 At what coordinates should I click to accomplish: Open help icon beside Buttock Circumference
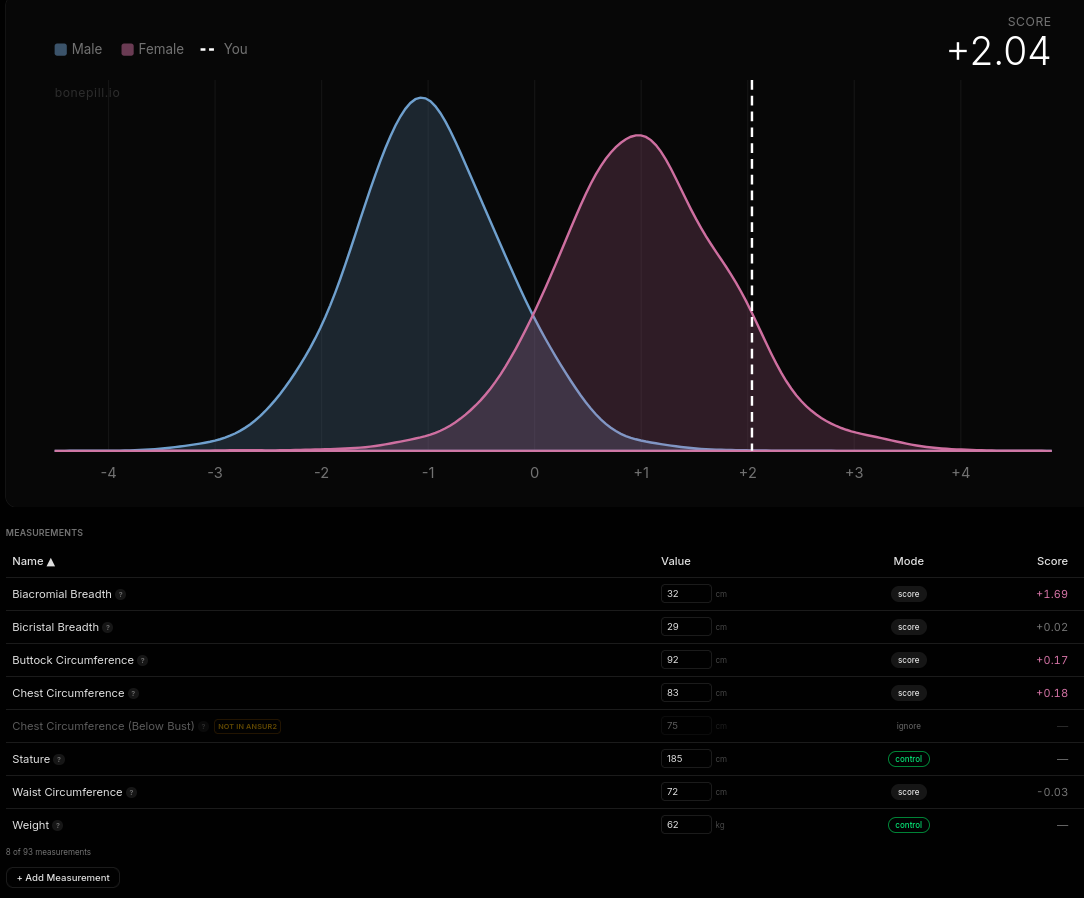[x=142, y=661]
